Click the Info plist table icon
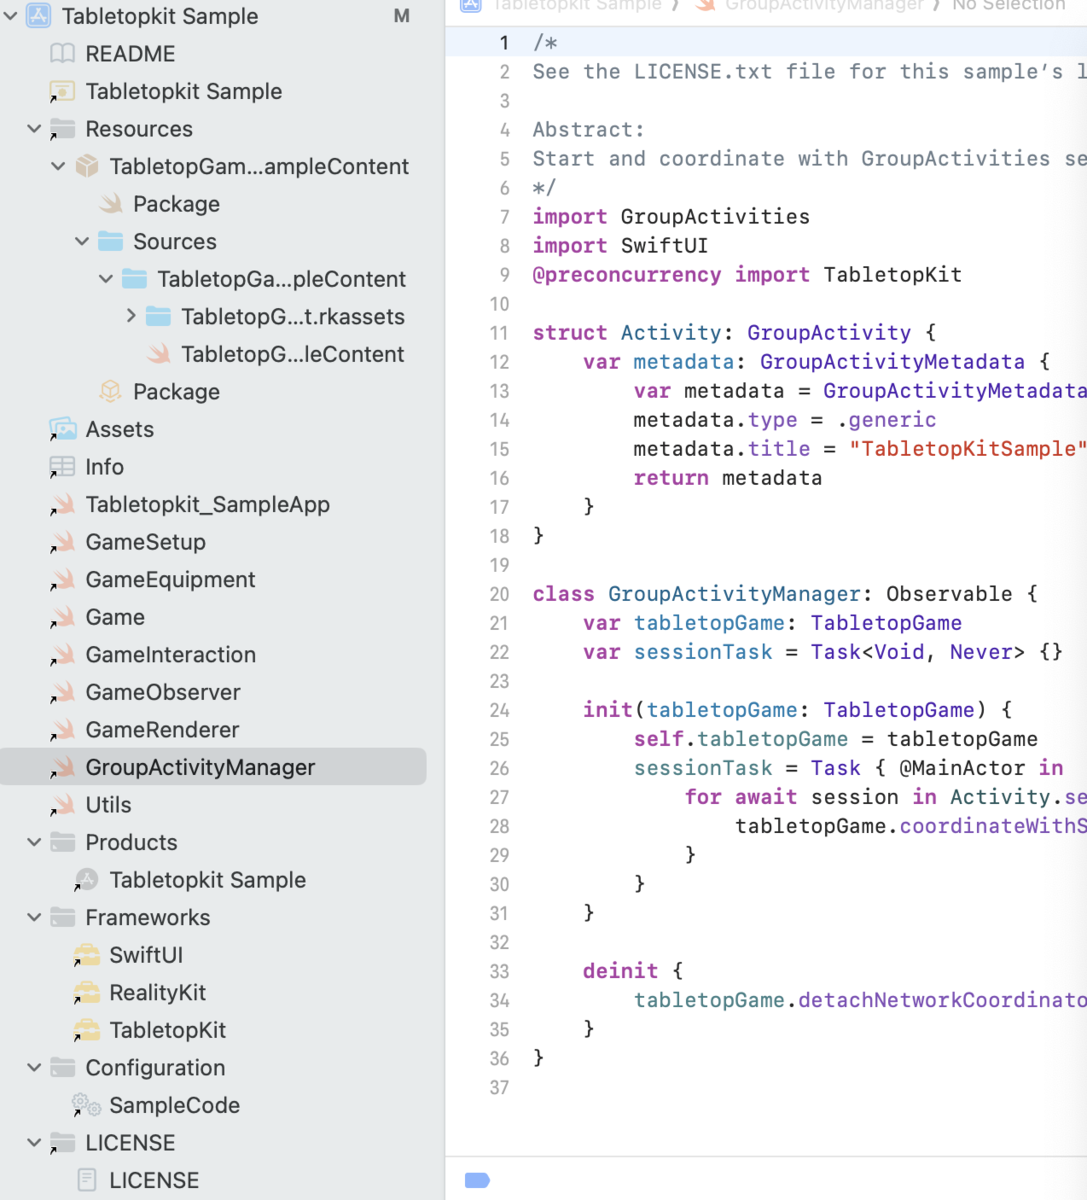1087x1200 pixels. pos(63,466)
